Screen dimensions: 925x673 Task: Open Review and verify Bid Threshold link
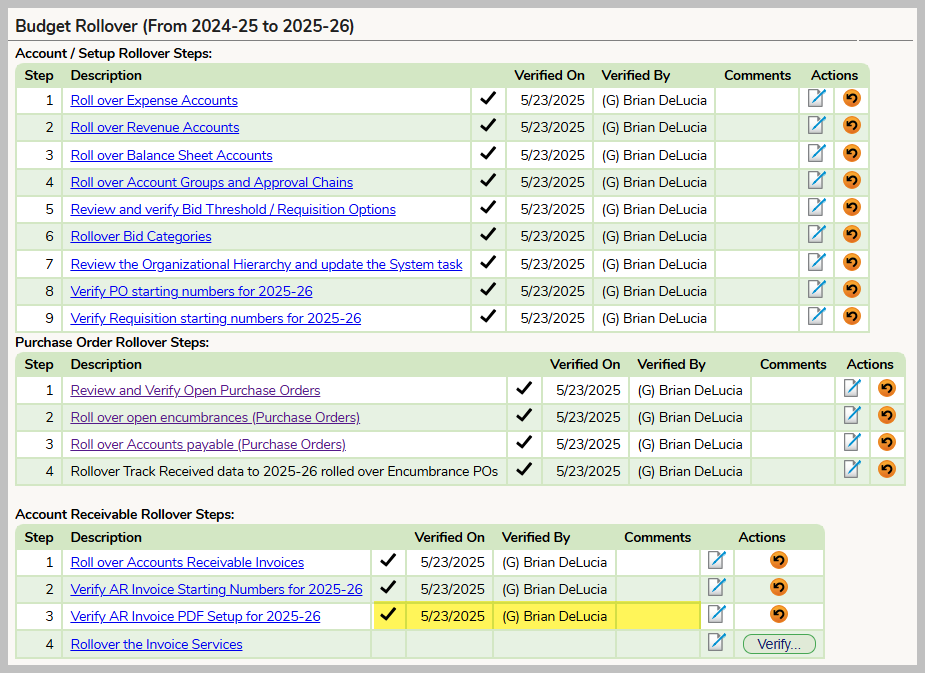(233, 209)
